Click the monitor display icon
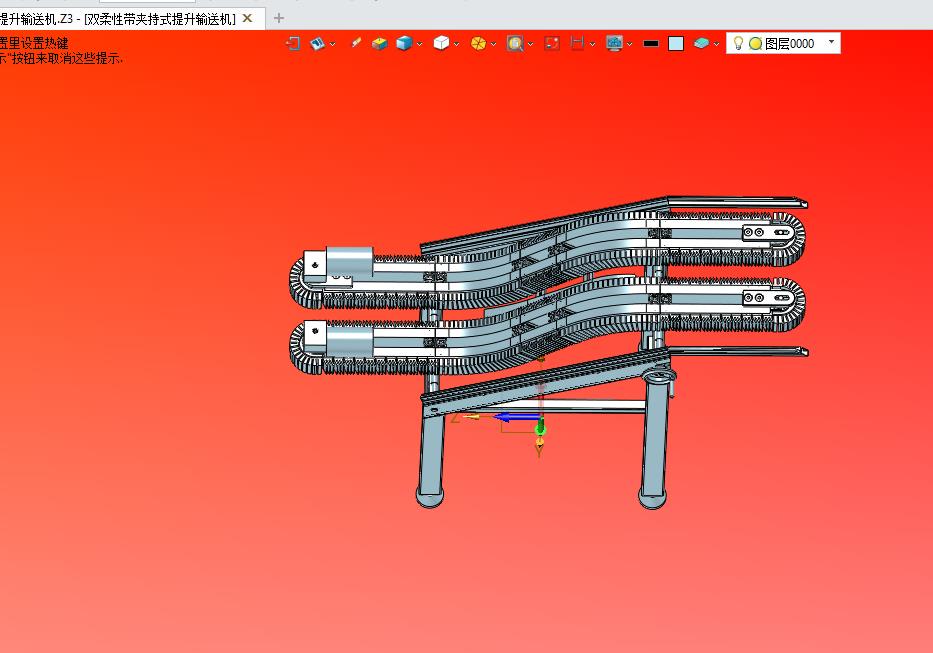Image resolution: width=933 pixels, height=653 pixels. tap(614, 43)
